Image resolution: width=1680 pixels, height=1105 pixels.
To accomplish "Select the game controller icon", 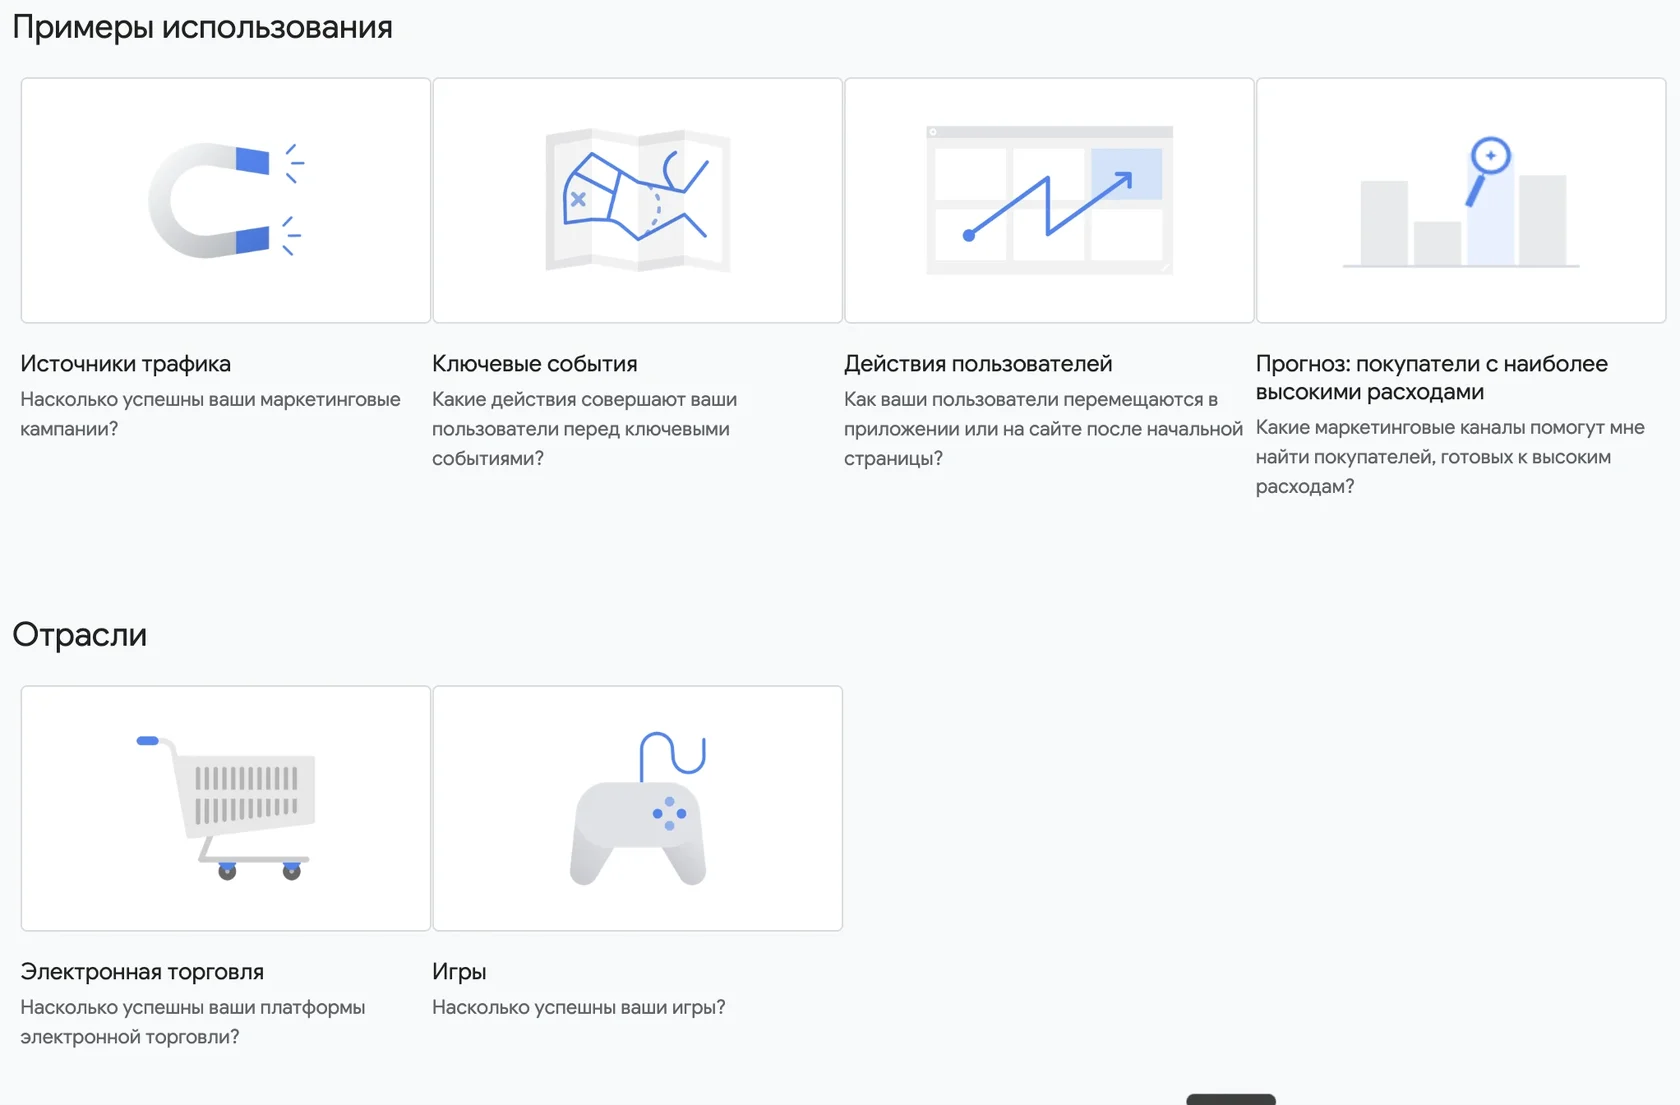I will click(x=638, y=808).
